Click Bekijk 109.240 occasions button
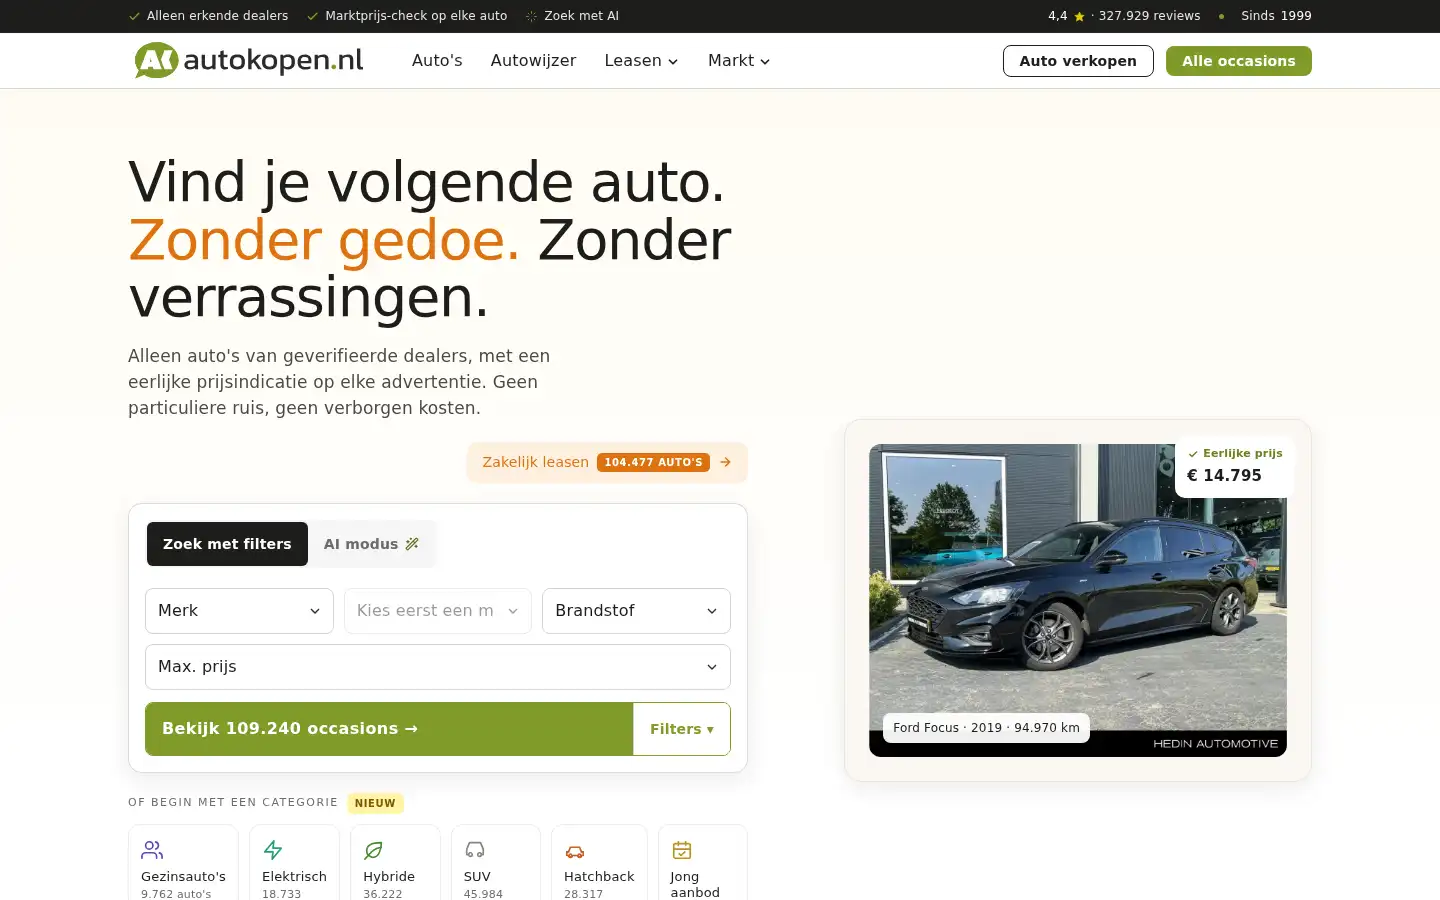The height and width of the screenshot is (900, 1440). click(389, 729)
